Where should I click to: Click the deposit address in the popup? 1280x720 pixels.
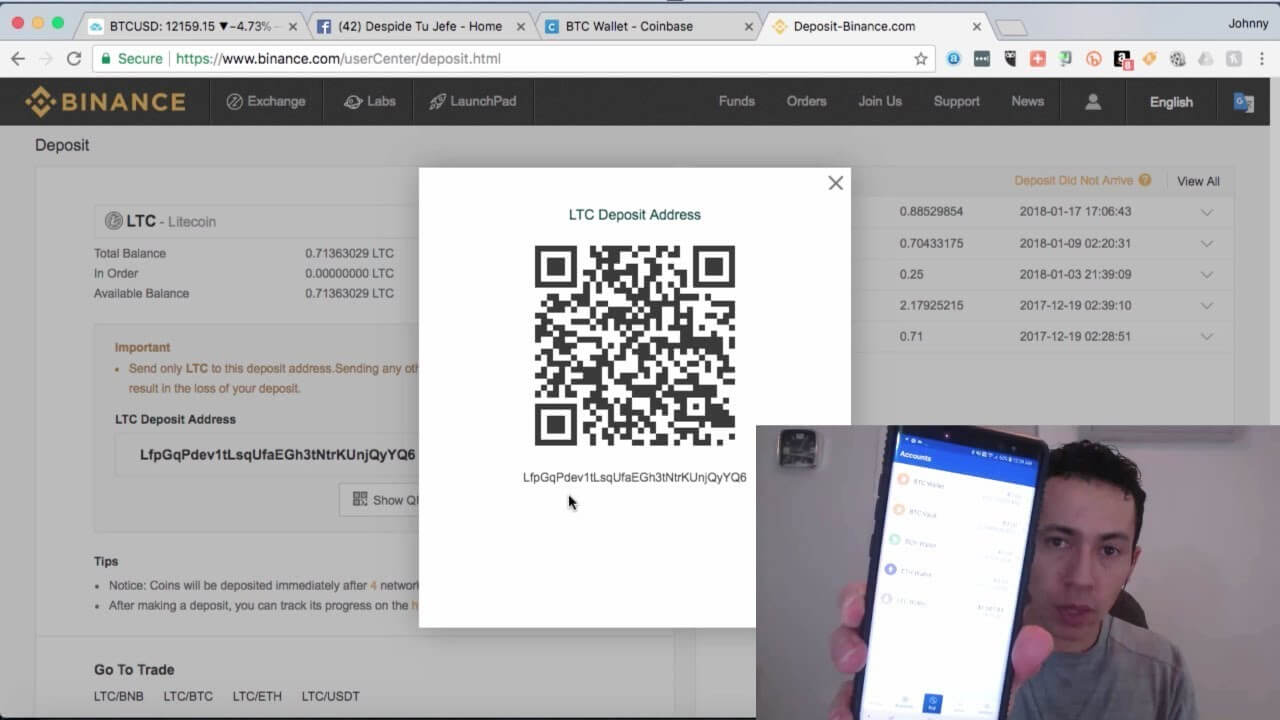(x=634, y=477)
